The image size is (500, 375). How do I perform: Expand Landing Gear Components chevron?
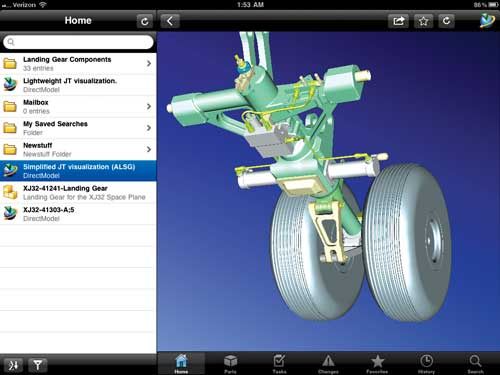point(149,63)
